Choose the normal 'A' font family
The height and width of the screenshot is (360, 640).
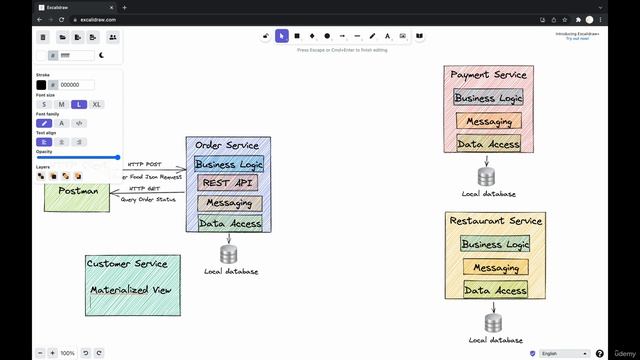[x=62, y=123]
